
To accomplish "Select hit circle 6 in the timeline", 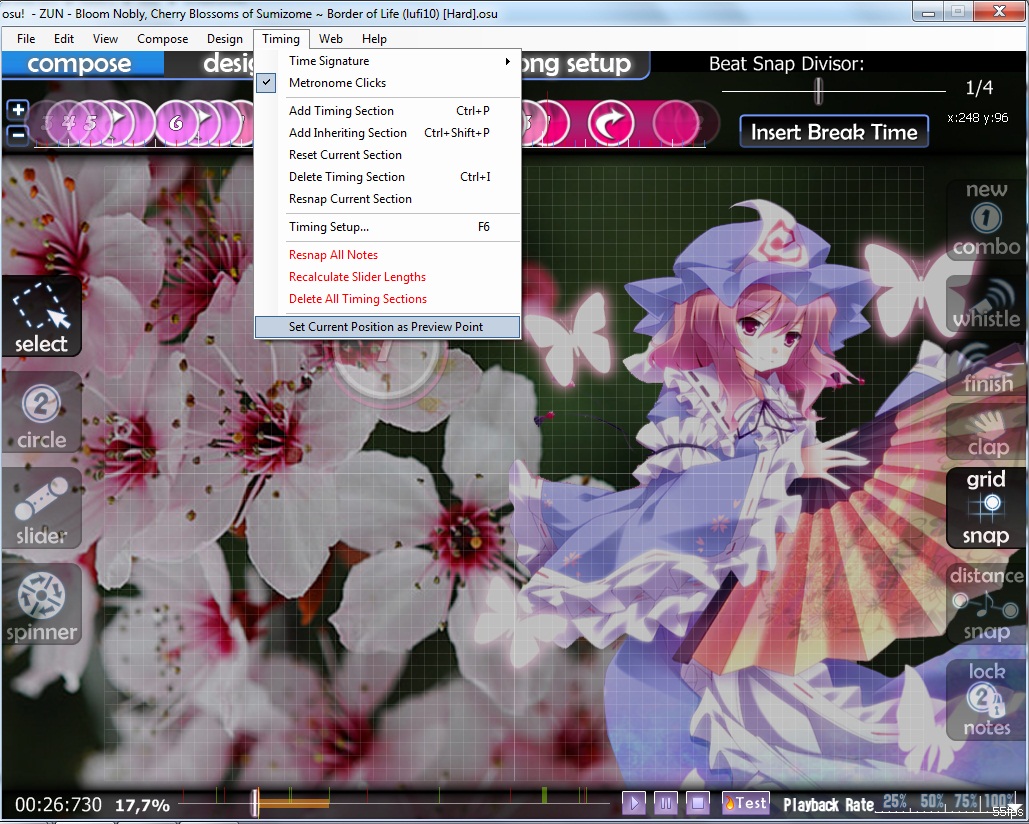I will [176, 123].
